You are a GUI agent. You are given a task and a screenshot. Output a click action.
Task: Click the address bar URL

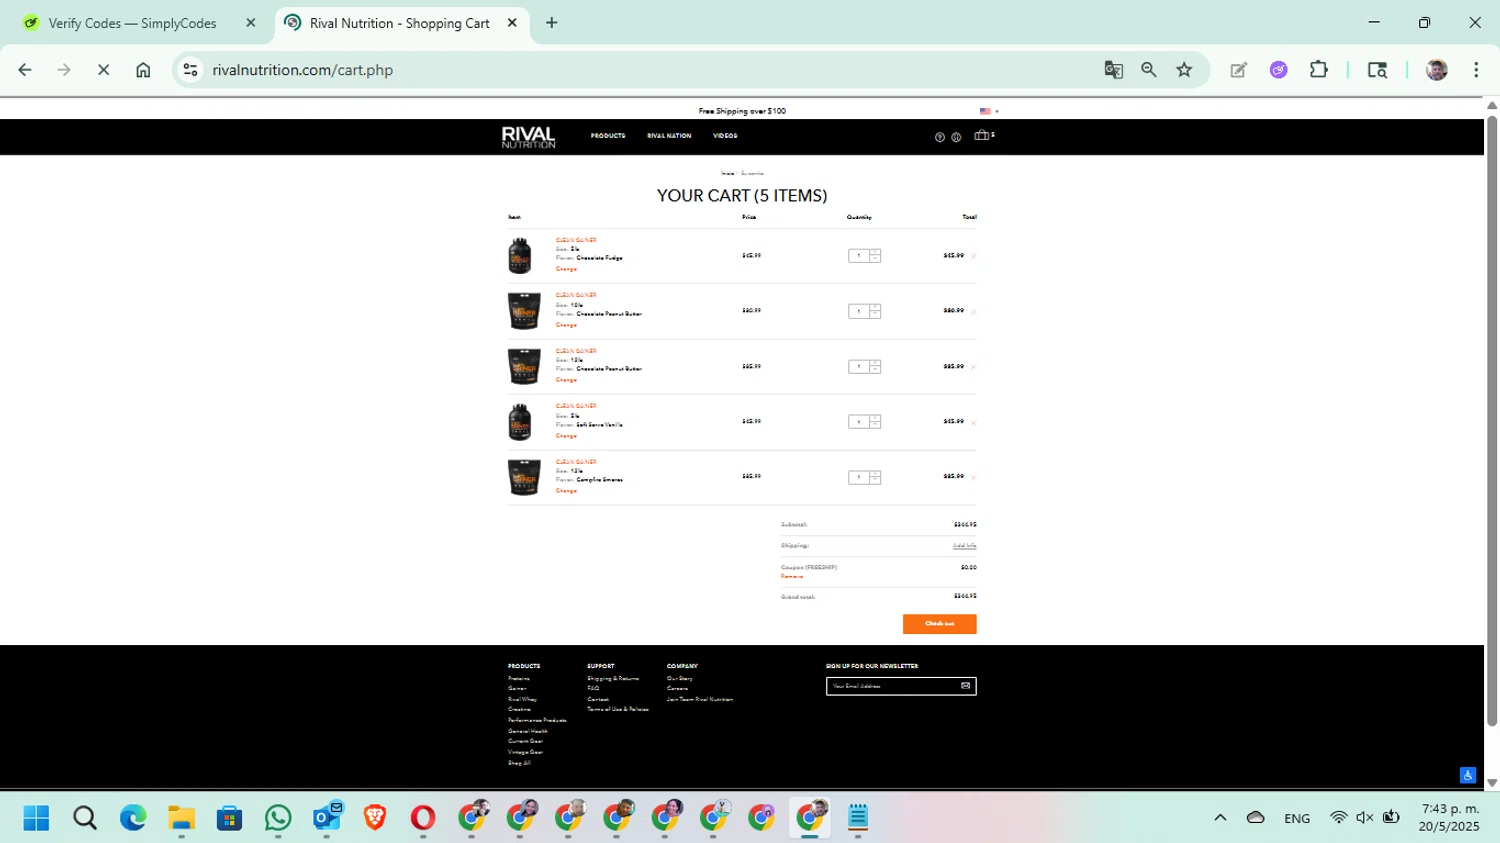pos(302,70)
